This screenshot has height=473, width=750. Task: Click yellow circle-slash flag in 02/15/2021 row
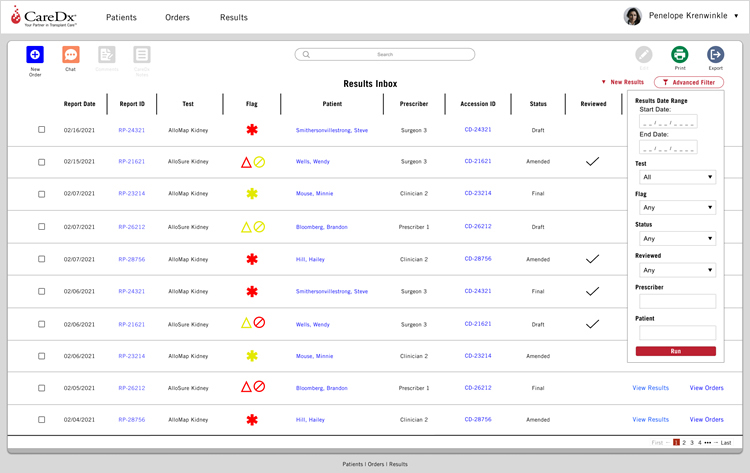(259, 162)
